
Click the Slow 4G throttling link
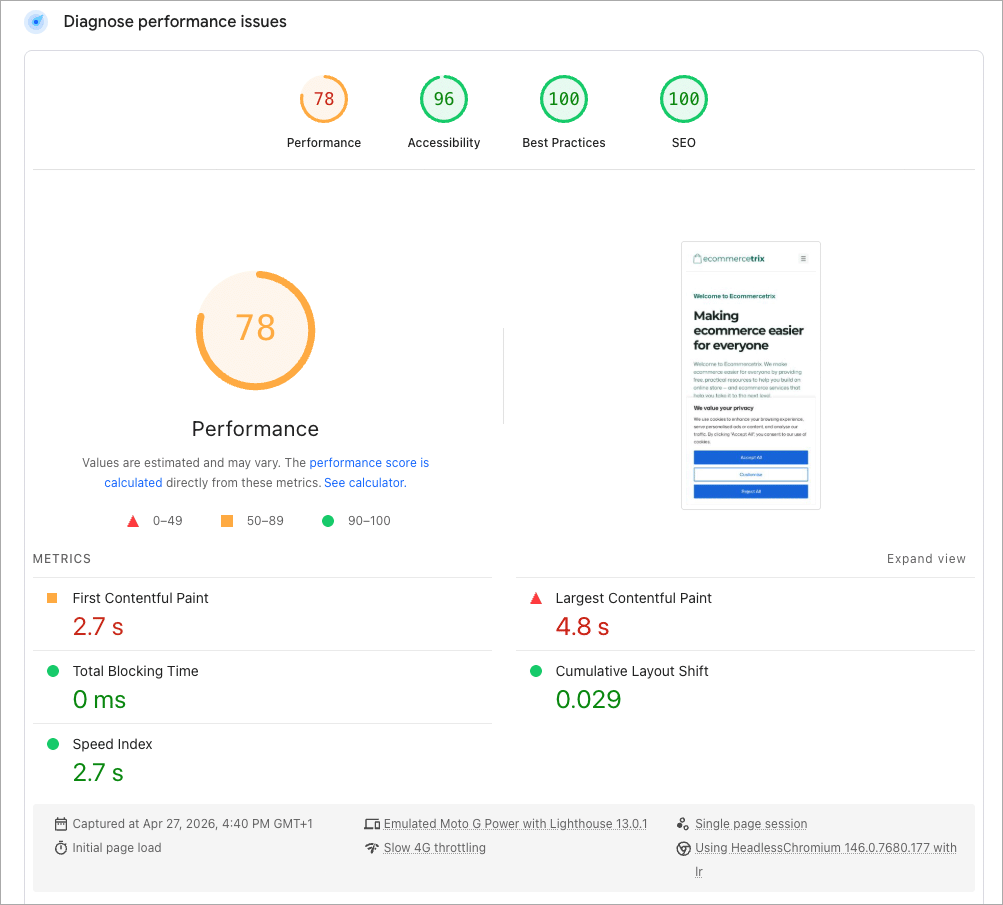434,848
